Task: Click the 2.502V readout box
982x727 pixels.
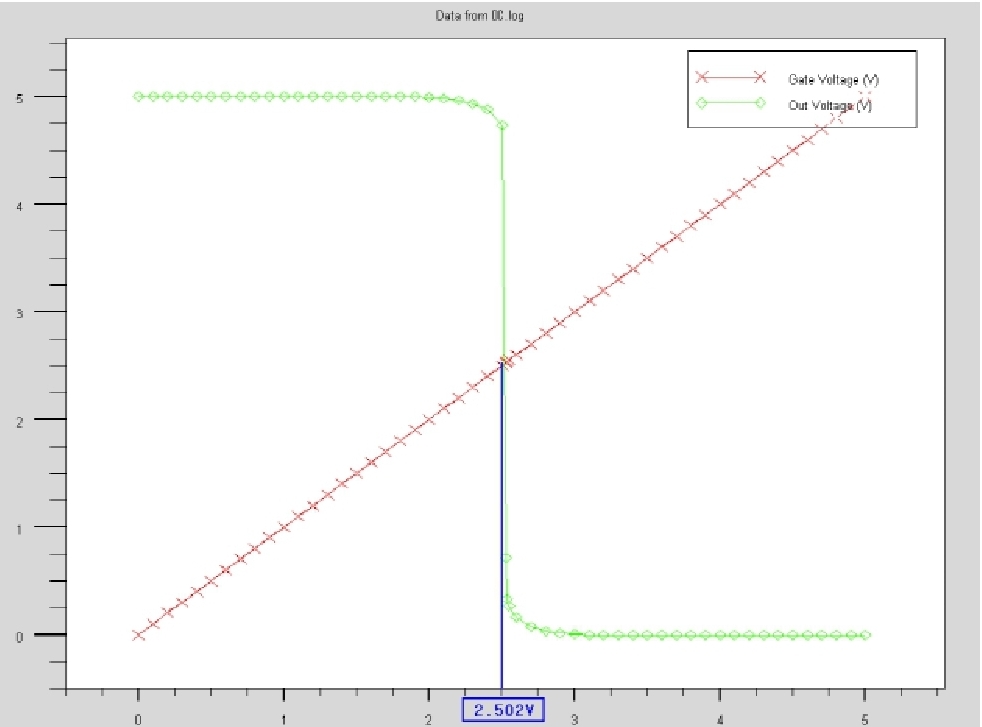Action: pyautogui.click(x=502, y=710)
